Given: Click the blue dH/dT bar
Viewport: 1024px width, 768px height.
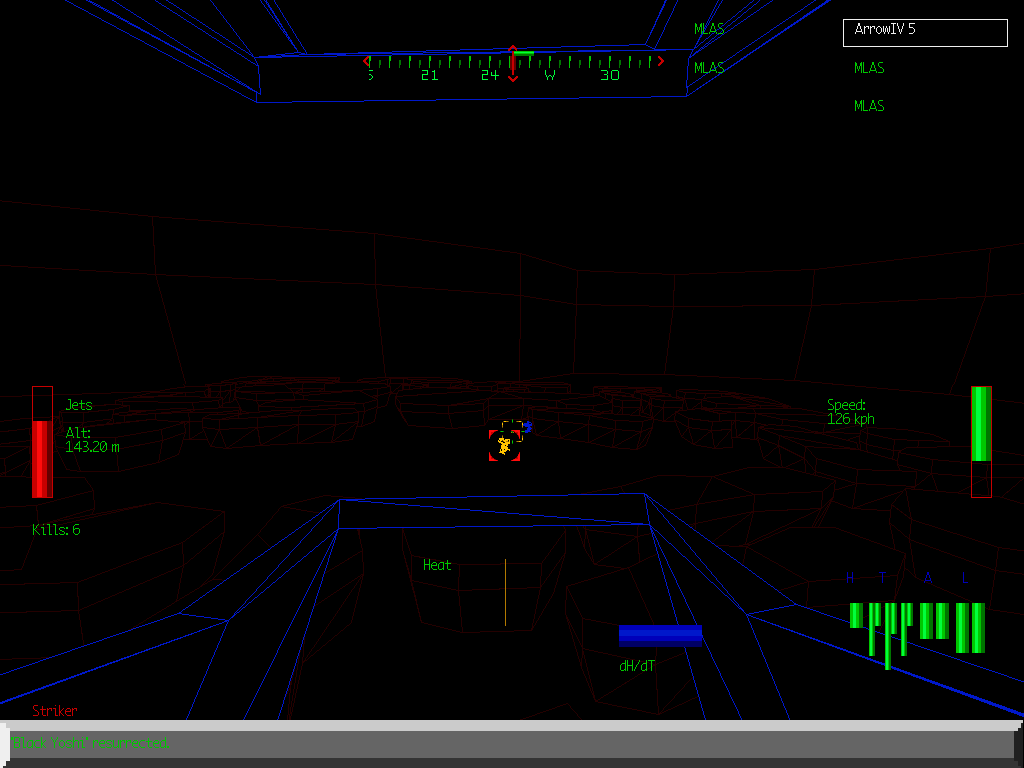Looking at the screenshot, I should [660, 636].
